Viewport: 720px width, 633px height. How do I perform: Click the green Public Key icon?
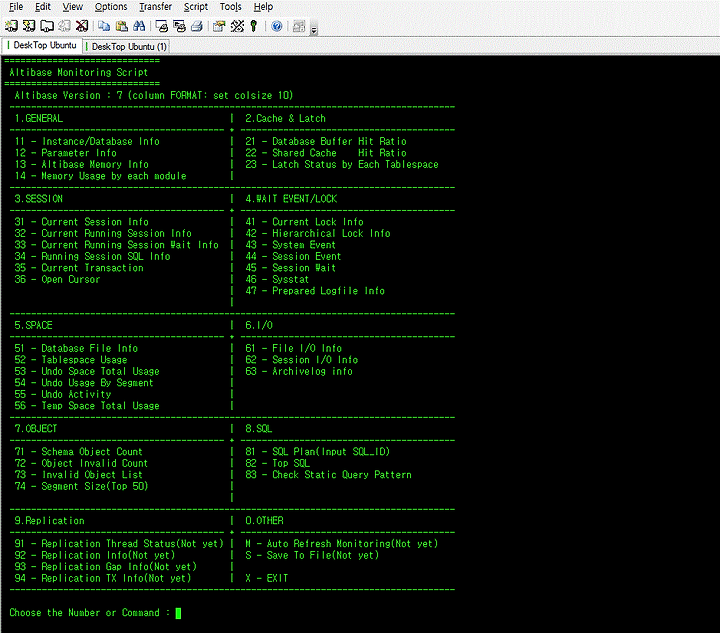253,26
